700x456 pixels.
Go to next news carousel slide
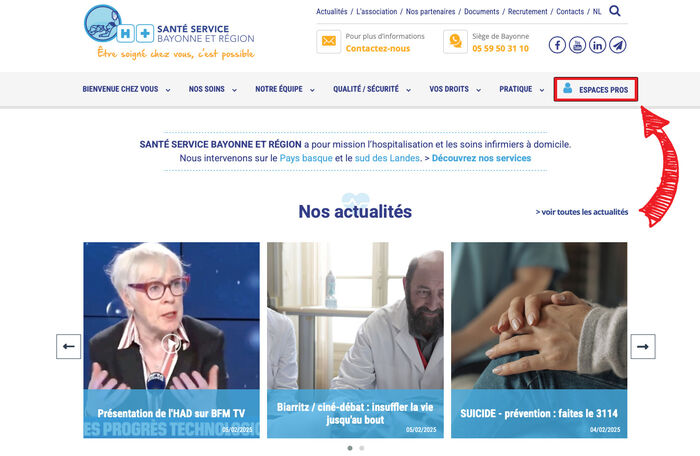pyautogui.click(x=643, y=347)
